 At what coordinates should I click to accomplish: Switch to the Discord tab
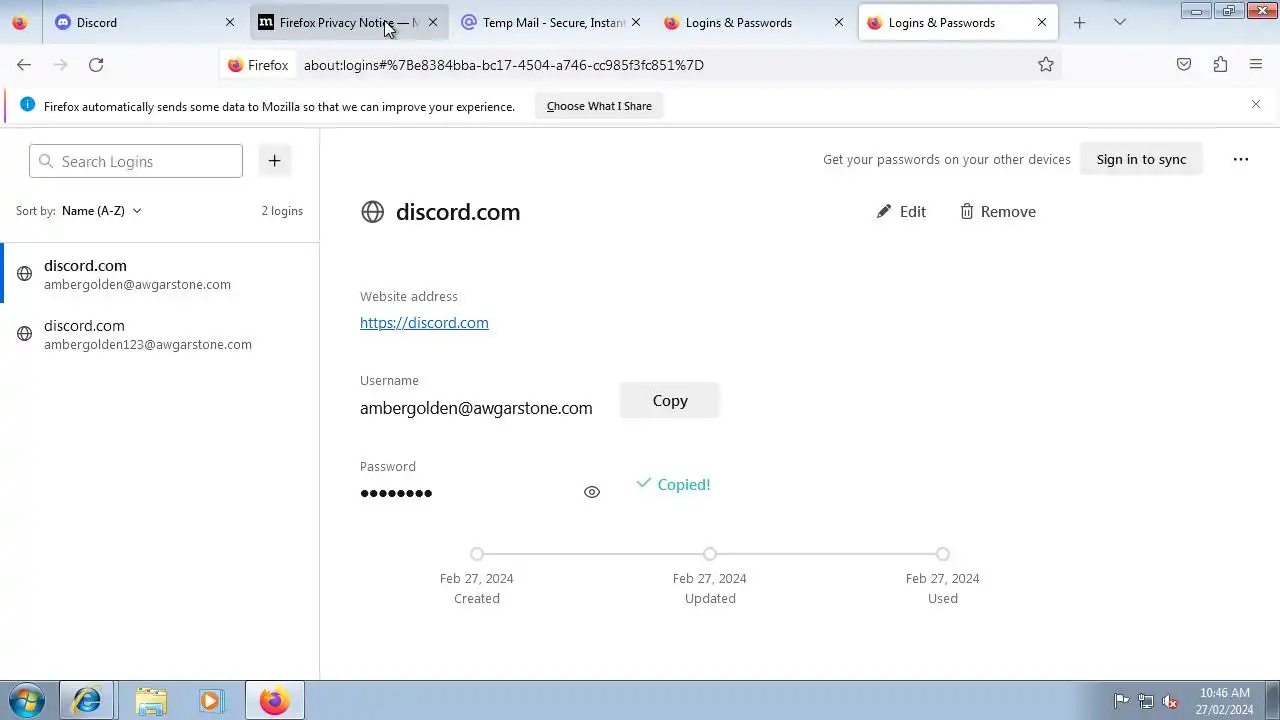click(147, 22)
